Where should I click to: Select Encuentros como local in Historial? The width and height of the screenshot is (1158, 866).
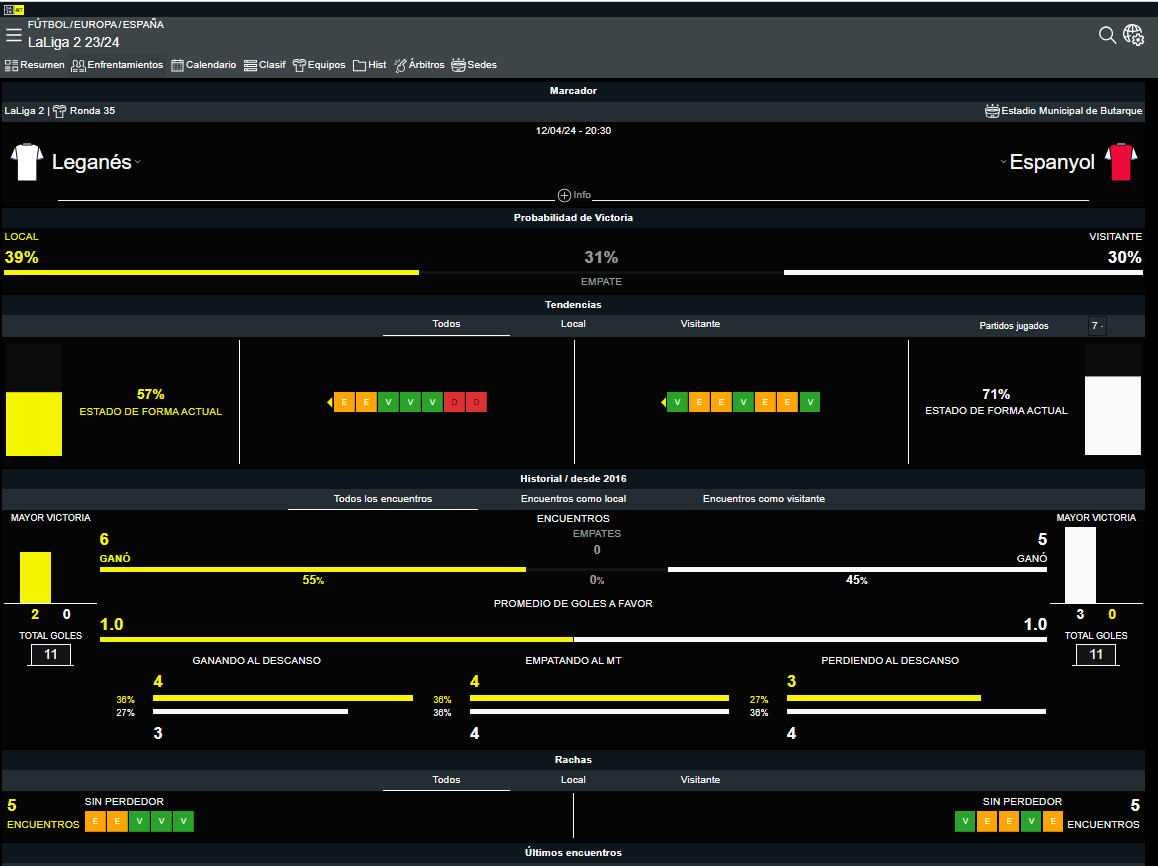(573, 498)
